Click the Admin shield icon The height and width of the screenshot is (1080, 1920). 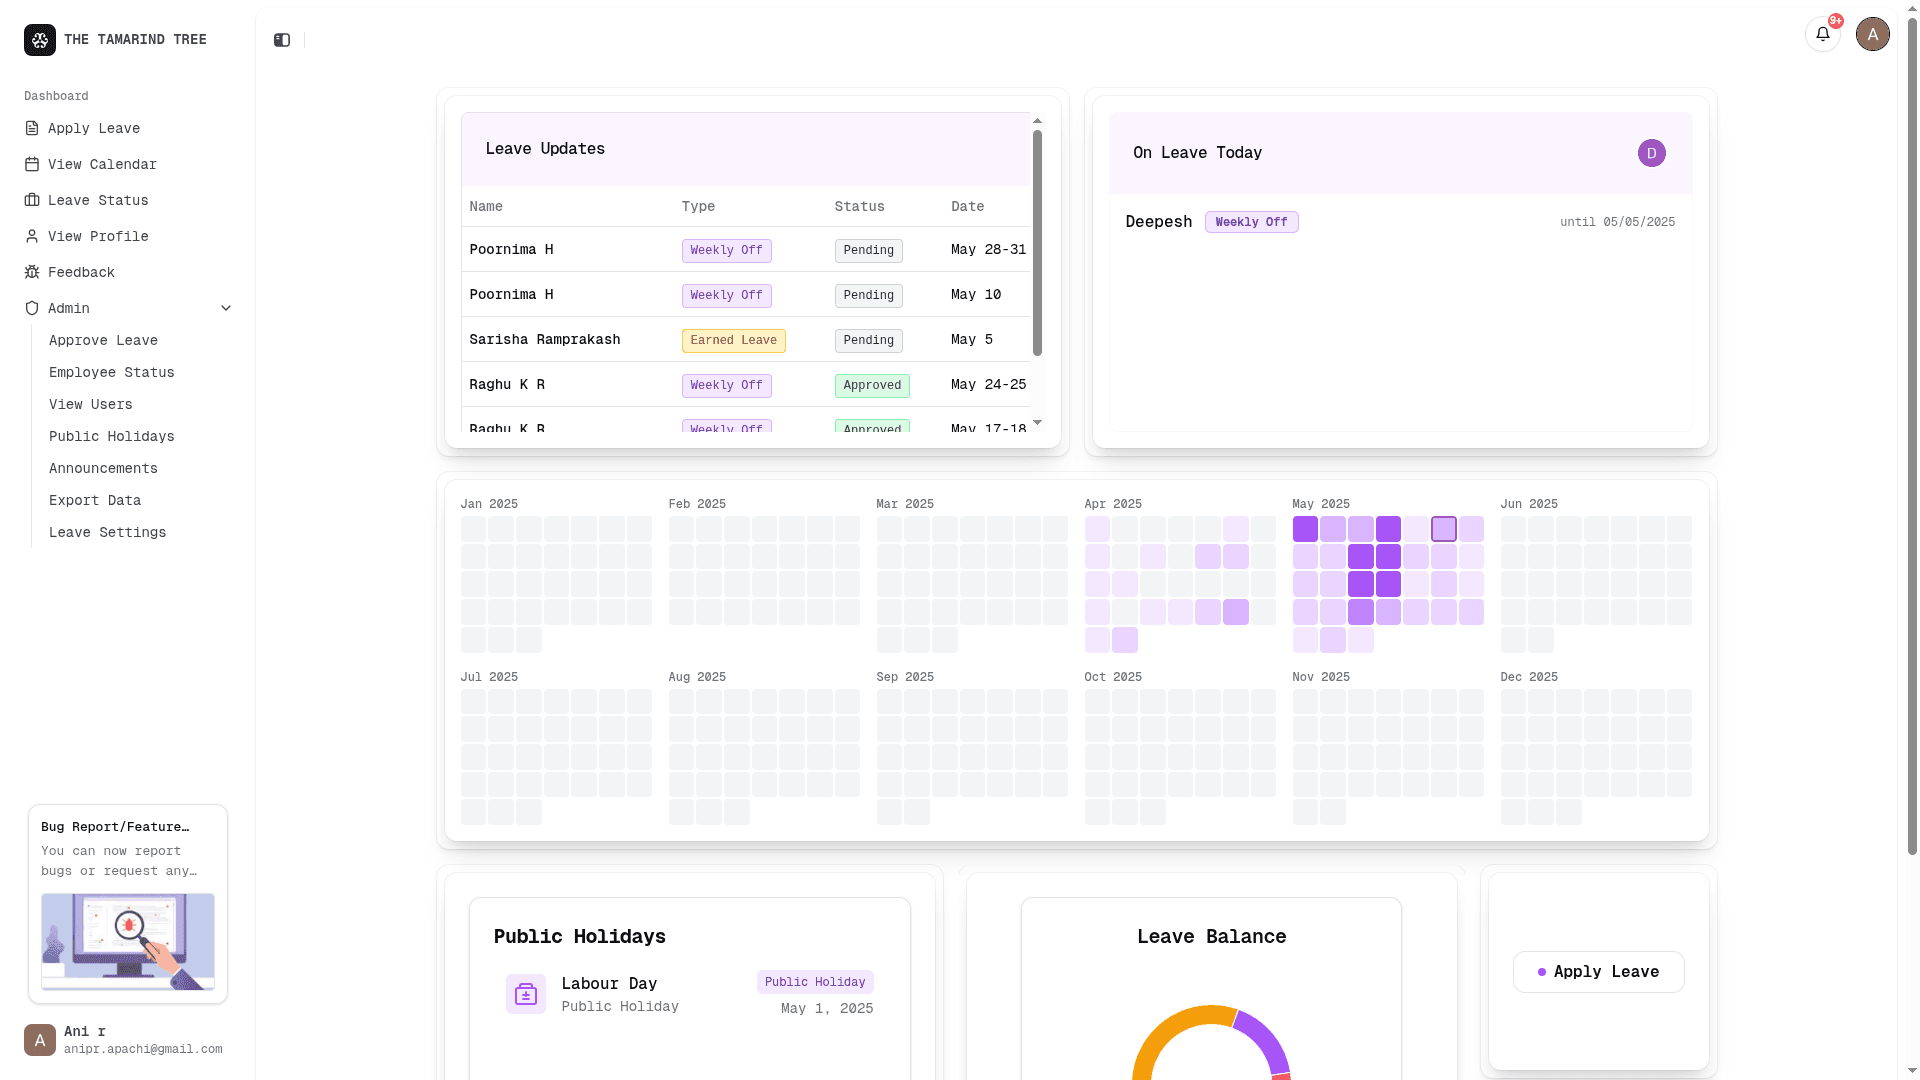coord(33,308)
